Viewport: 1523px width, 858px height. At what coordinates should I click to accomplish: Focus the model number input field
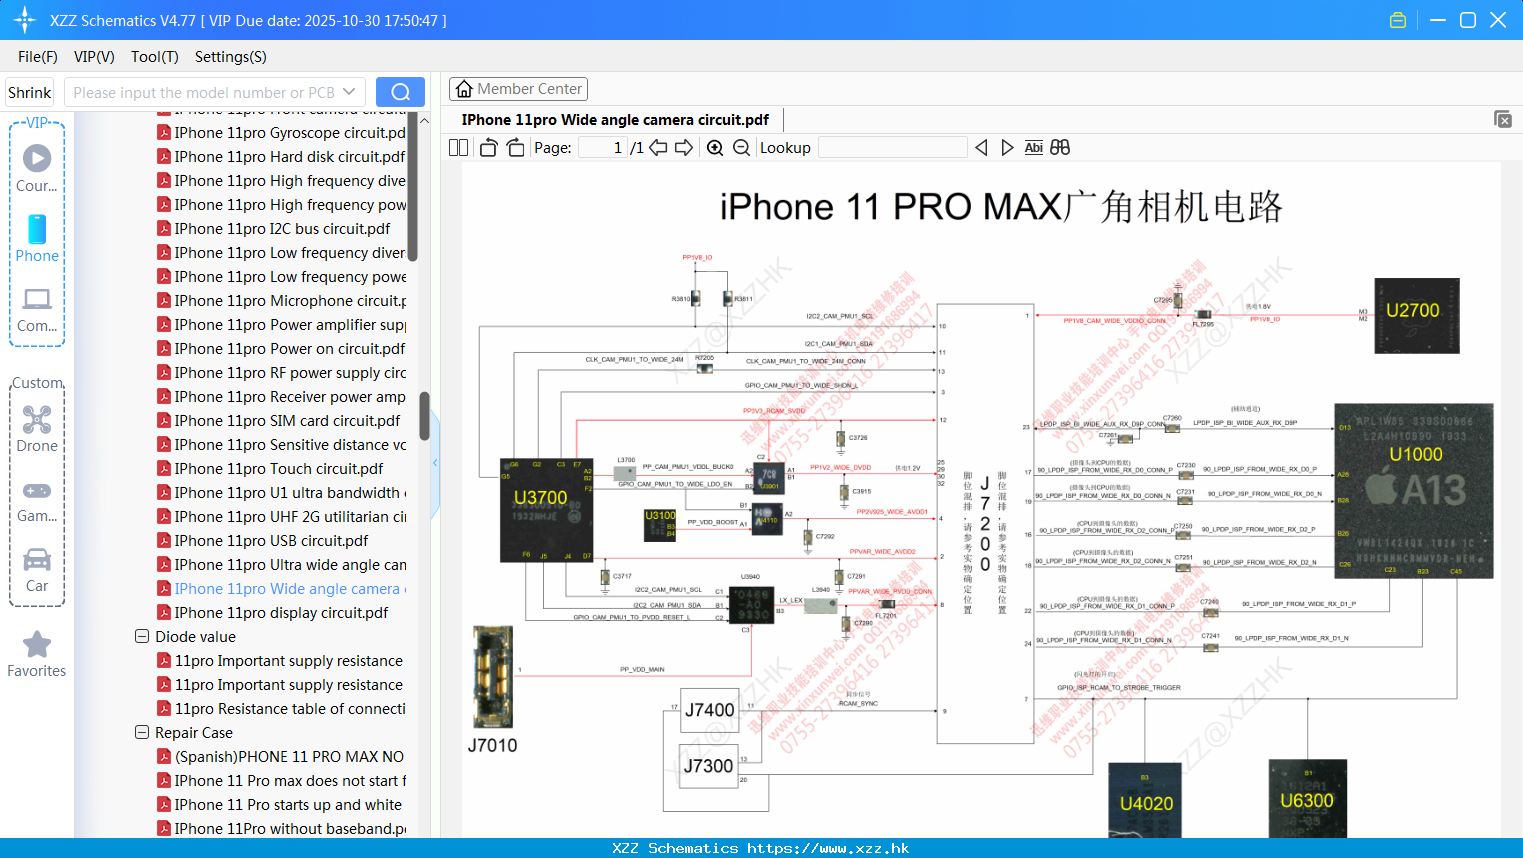point(204,92)
